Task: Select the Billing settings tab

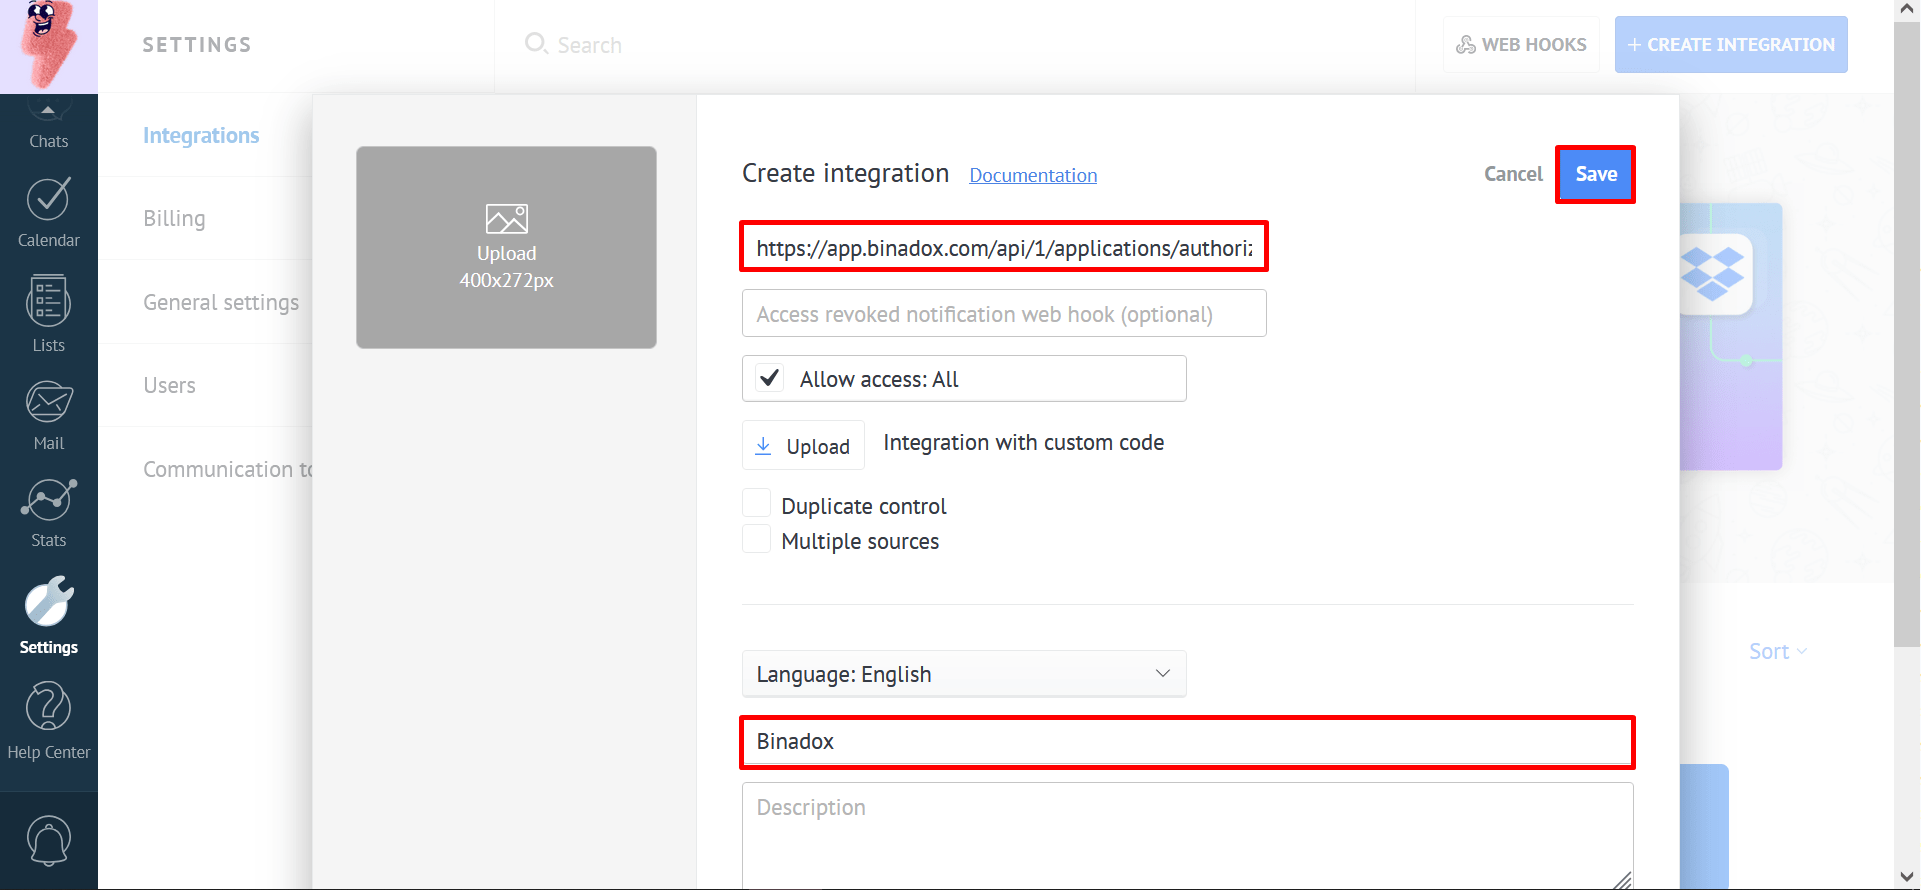Action: pyautogui.click(x=174, y=218)
